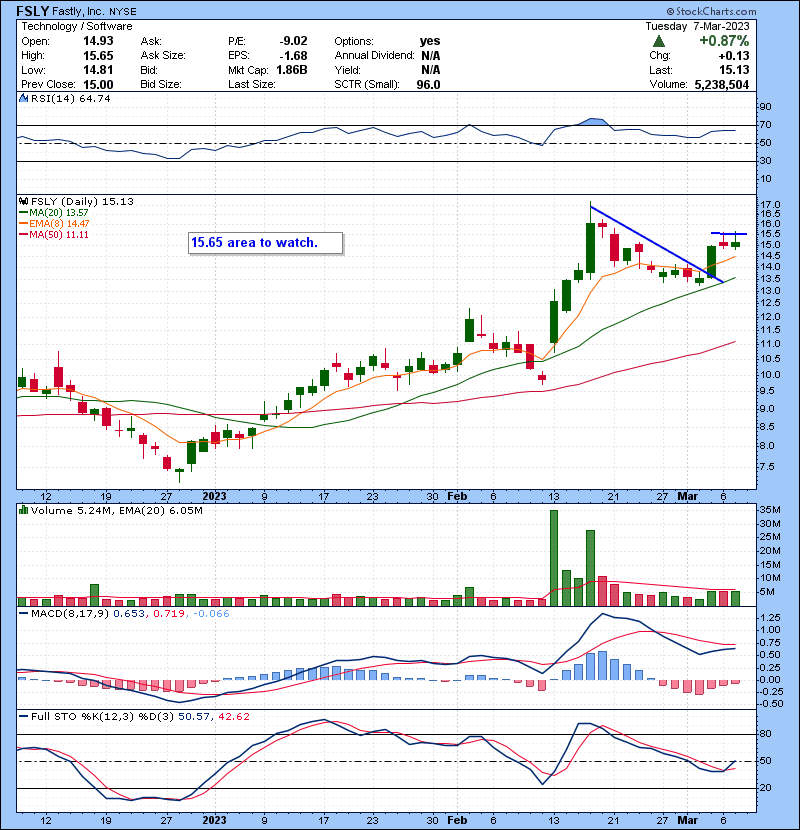Click the candlestick icon beside FSLY (Daily)

tap(23, 201)
